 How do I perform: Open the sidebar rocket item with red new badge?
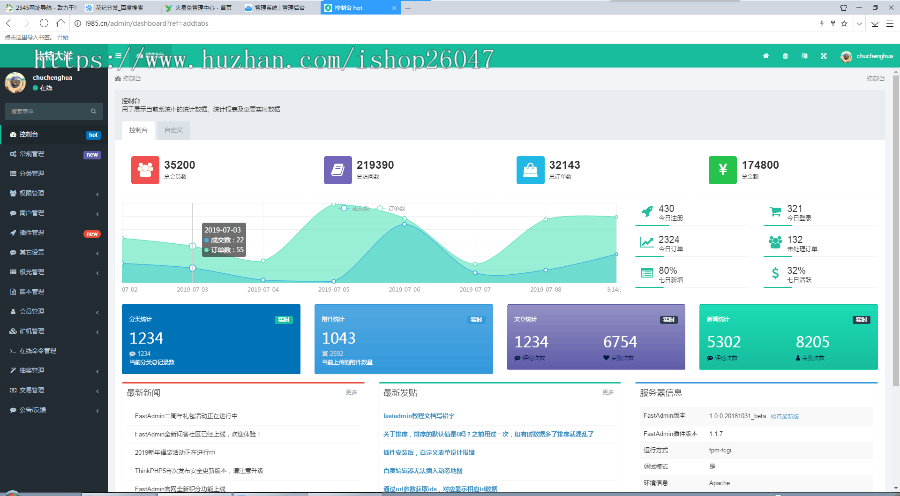(x=54, y=233)
